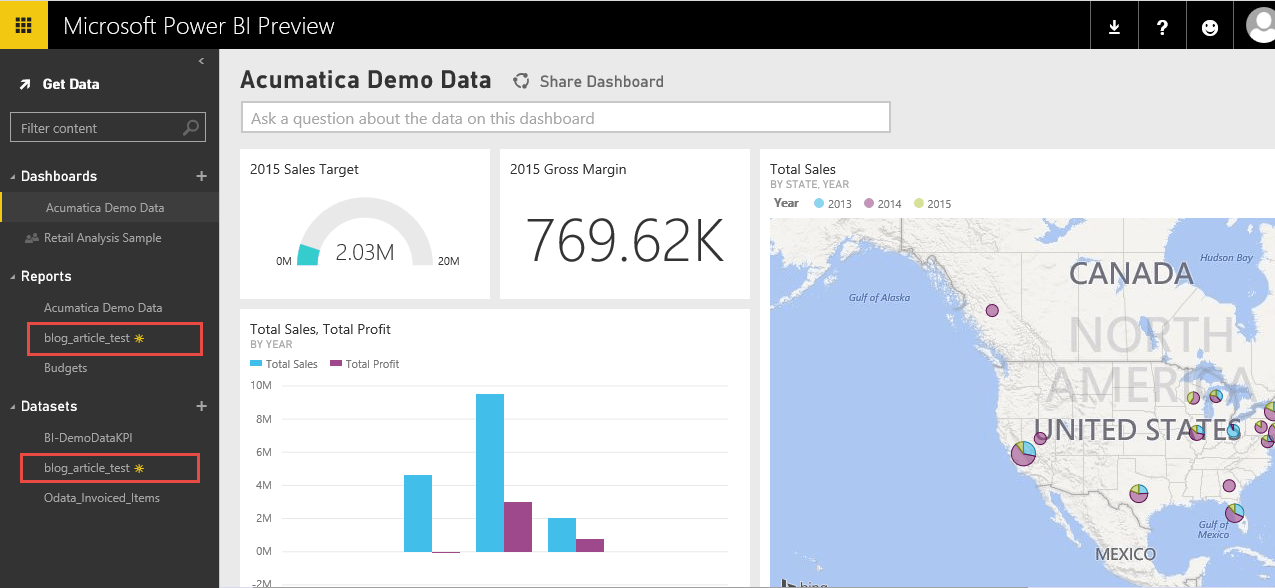The image size is (1275, 588).
Task: Click the 2.03M gauge value
Action: coord(365,252)
